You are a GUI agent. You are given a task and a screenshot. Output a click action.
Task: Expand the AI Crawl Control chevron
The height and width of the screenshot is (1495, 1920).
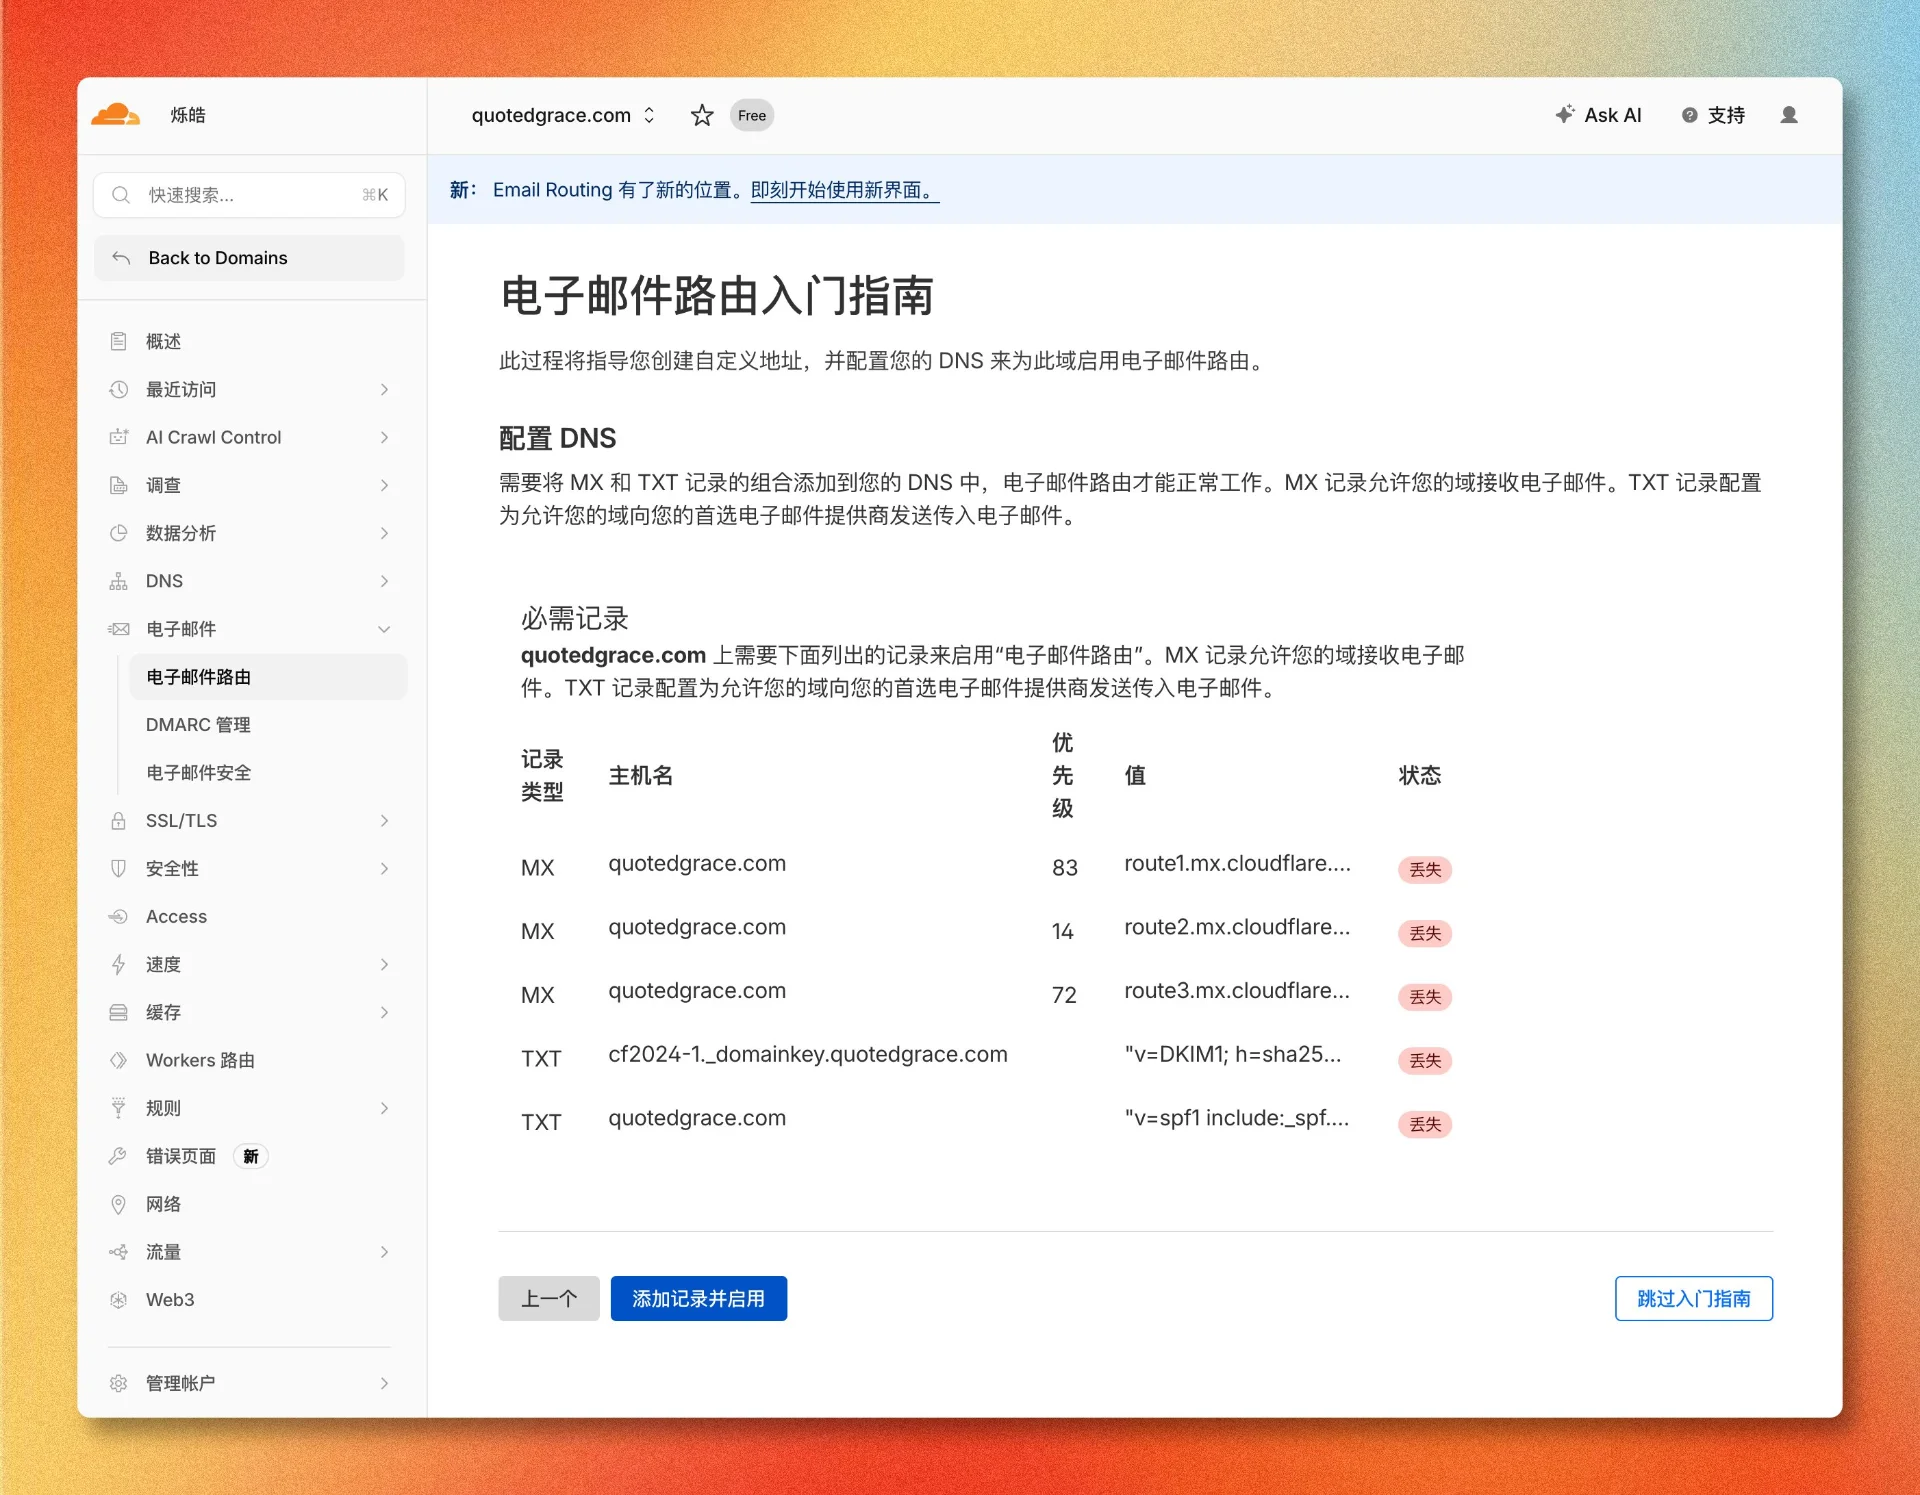coord(384,437)
